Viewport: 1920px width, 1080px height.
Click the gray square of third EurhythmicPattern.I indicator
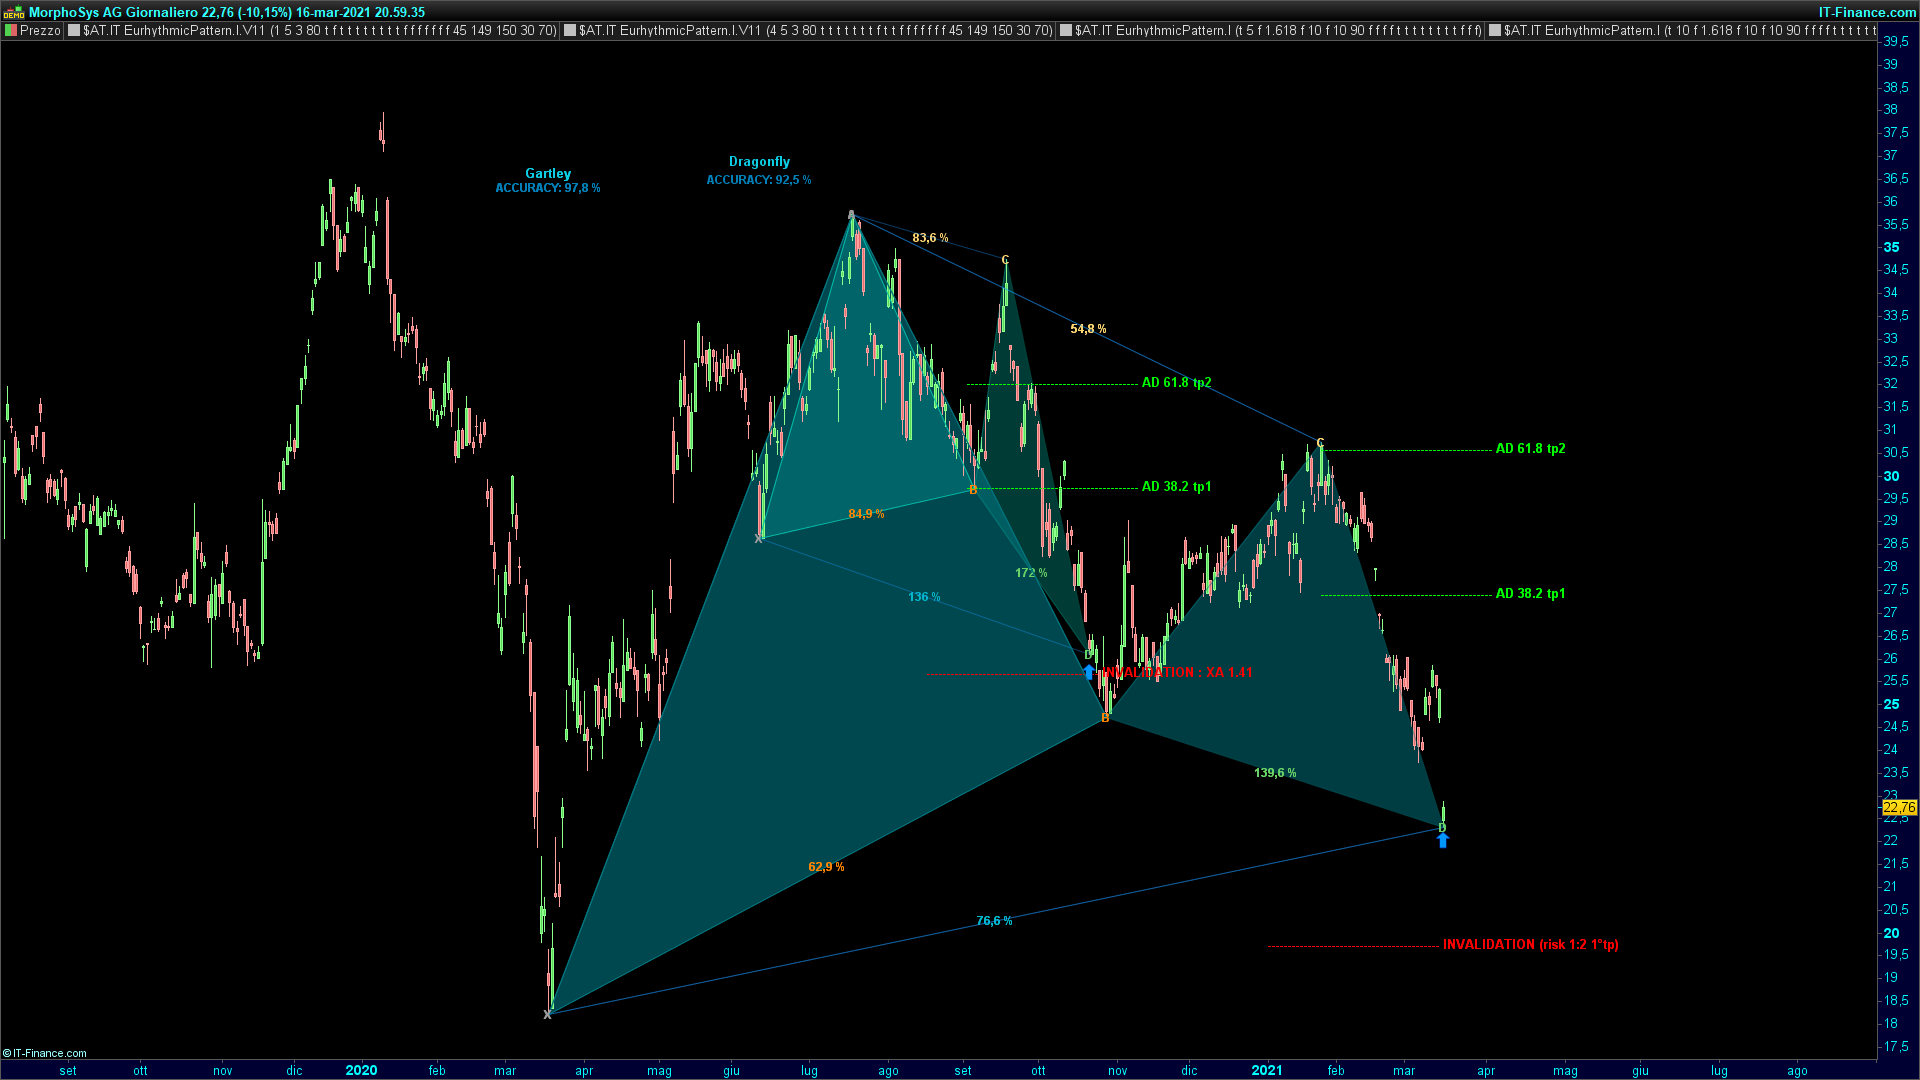(1066, 31)
